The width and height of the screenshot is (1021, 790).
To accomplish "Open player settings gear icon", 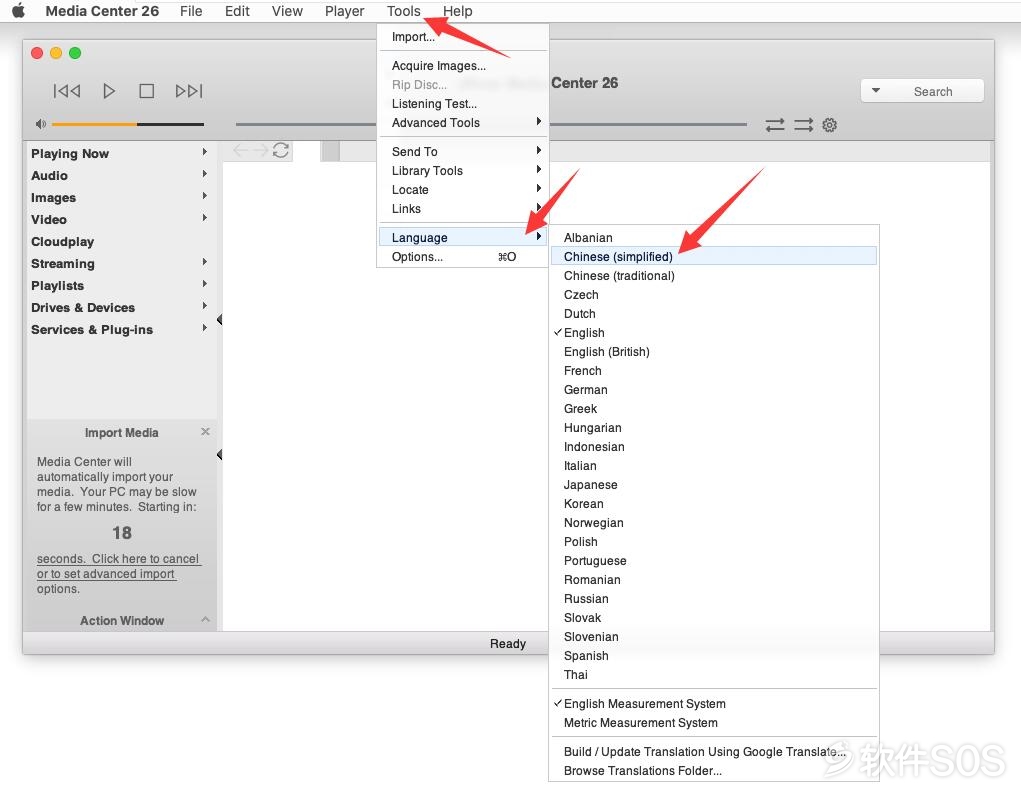I will pyautogui.click(x=830, y=124).
